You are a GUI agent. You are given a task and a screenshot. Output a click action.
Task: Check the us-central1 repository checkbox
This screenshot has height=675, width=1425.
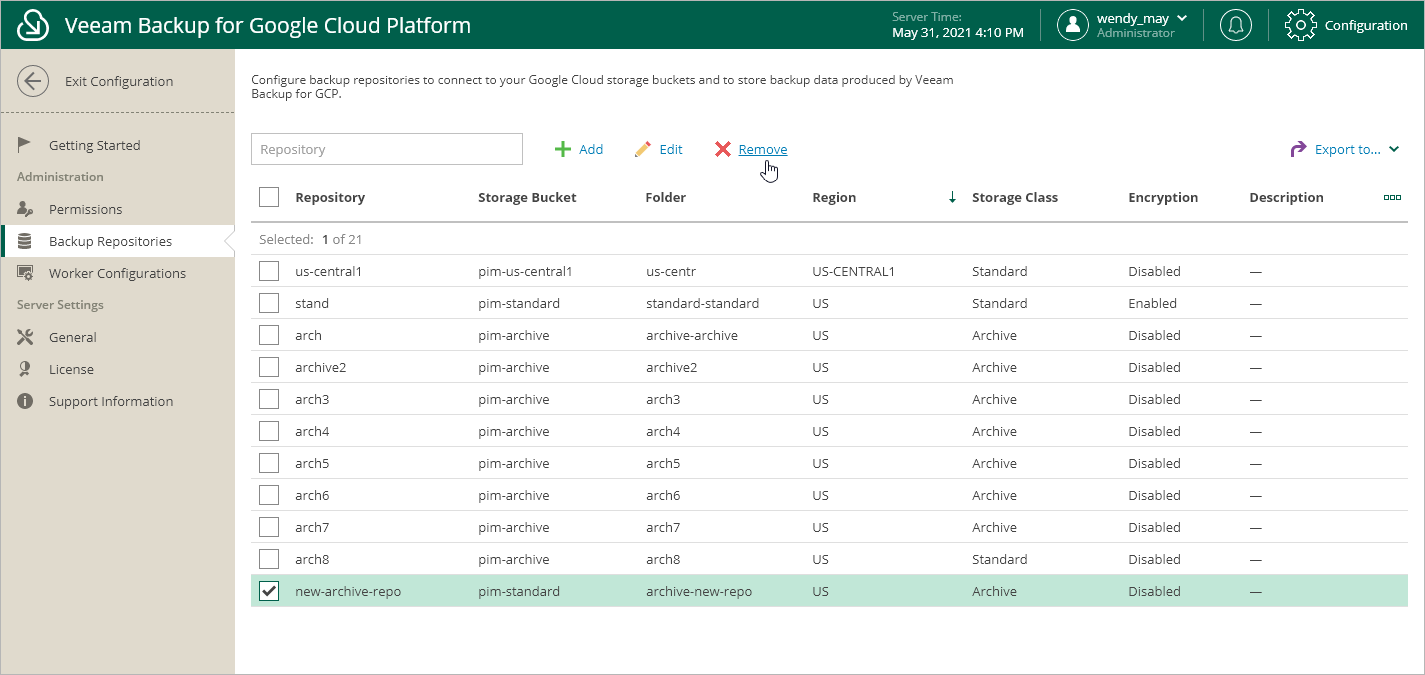(x=269, y=271)
